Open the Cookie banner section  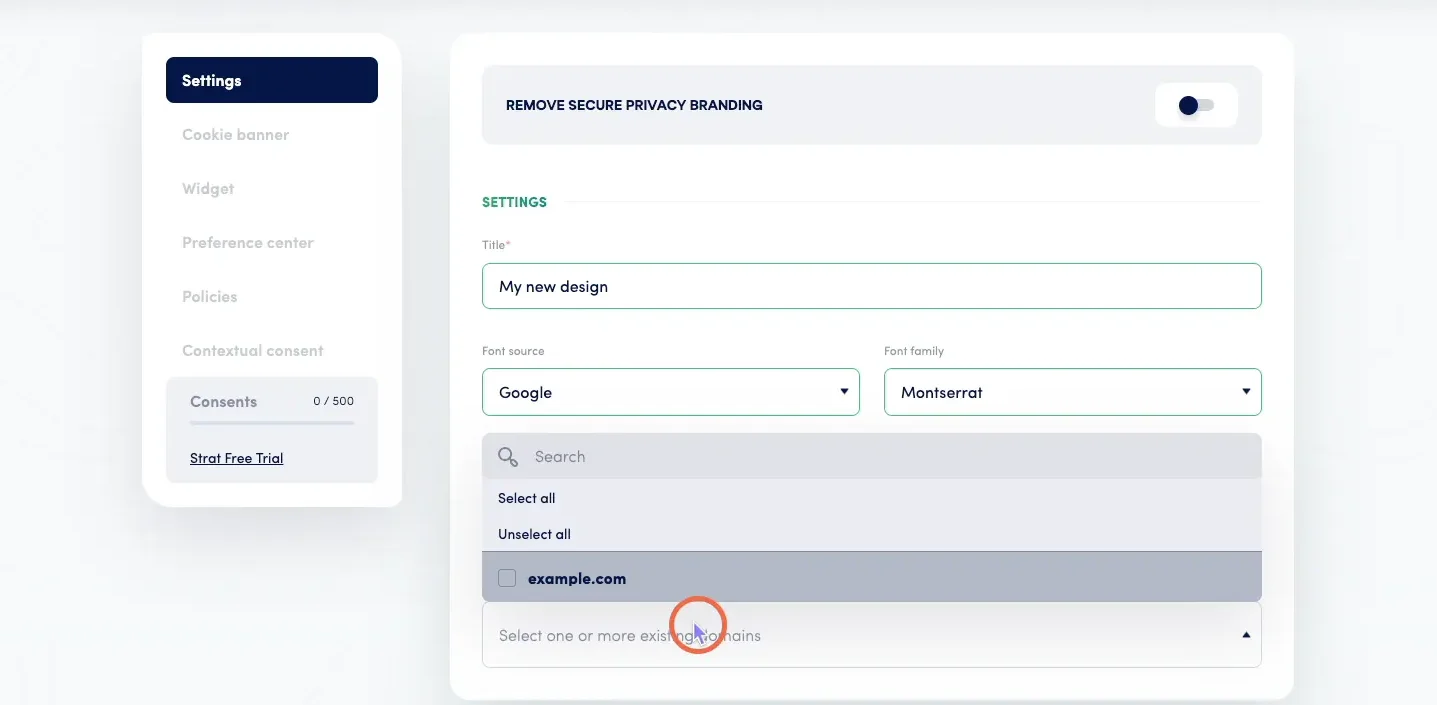pos(235,134)
